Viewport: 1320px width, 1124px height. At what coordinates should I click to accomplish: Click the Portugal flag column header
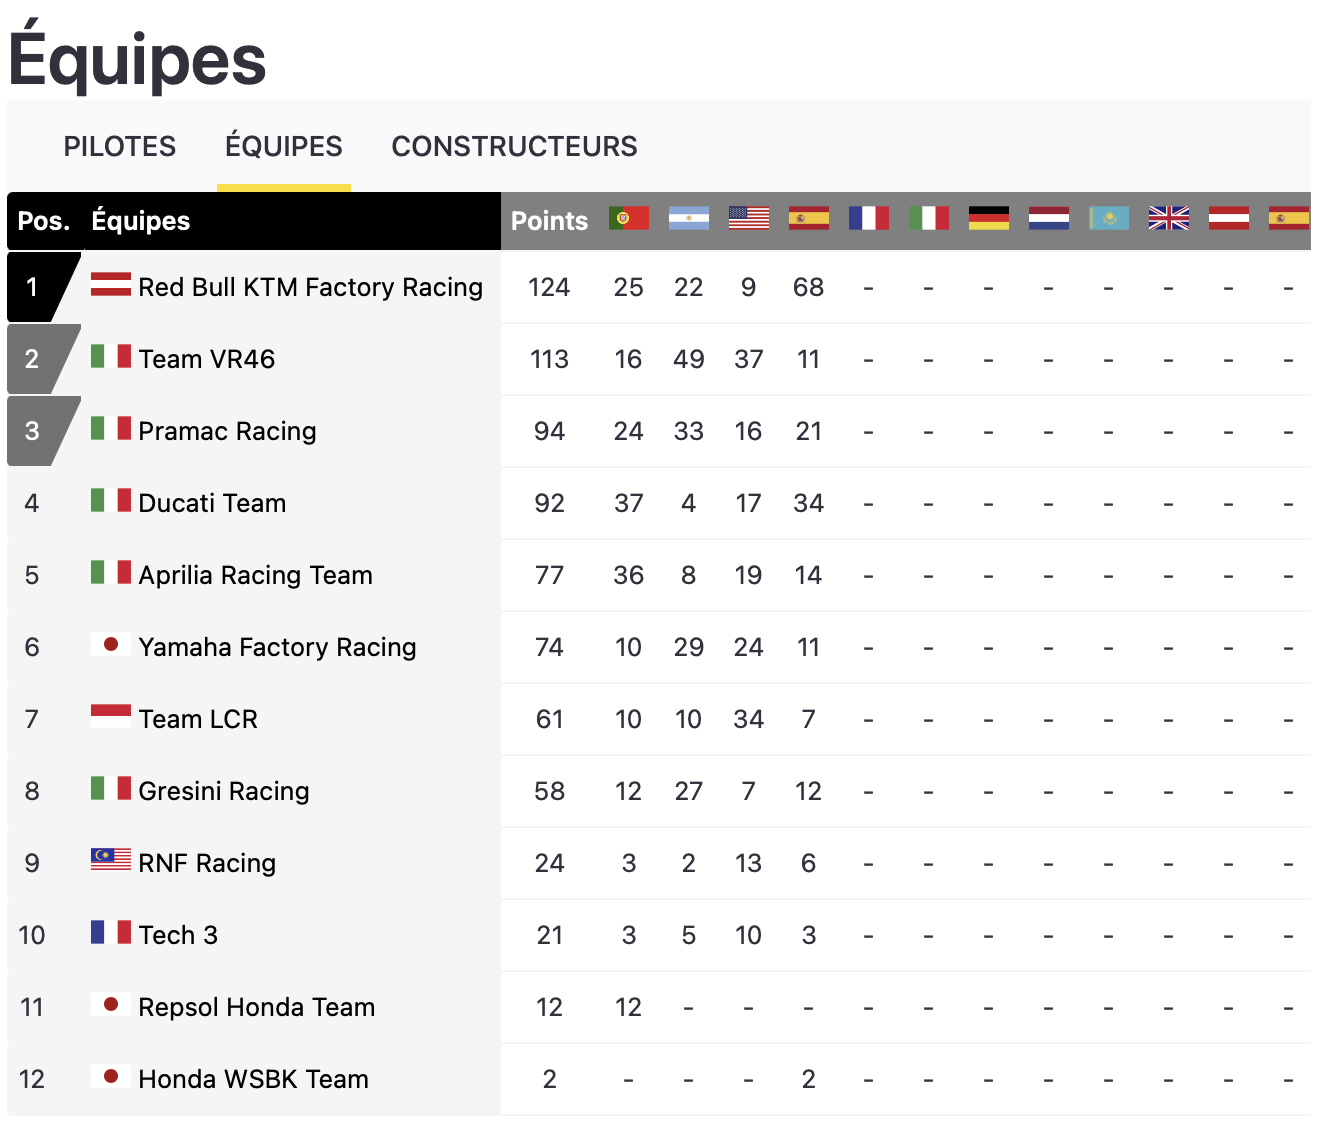[x=628, y=218]
